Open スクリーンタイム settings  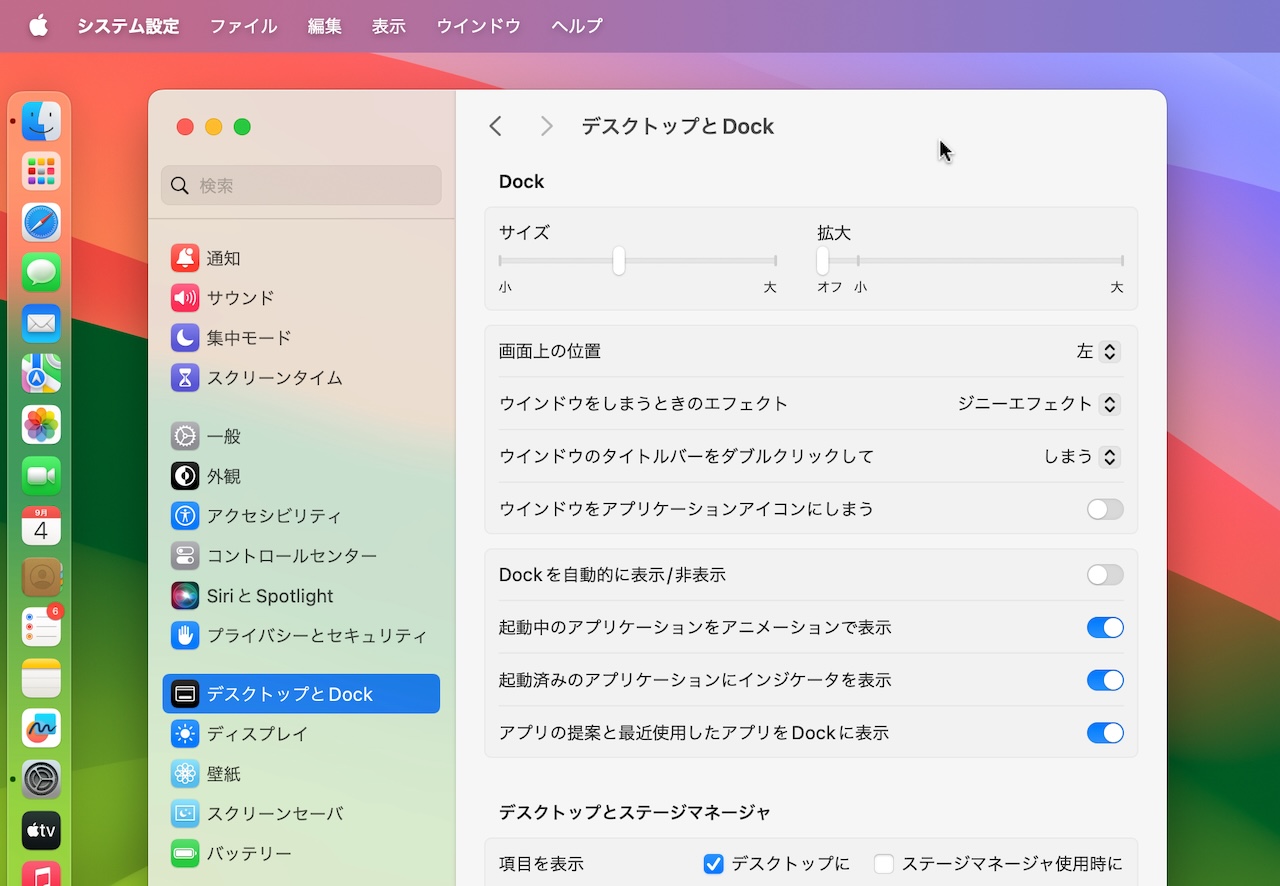301,378
